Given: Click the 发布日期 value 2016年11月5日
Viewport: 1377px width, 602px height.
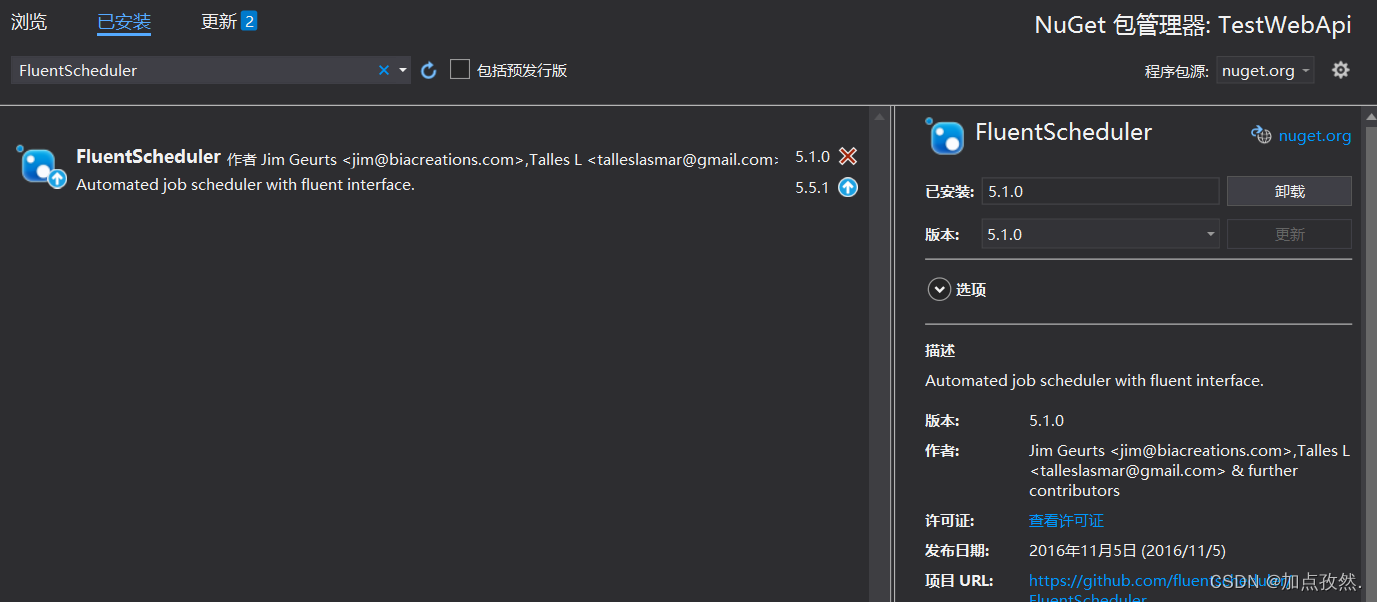Looking at the screenshot, I should pyautogui.click(x=1127, y=550).
